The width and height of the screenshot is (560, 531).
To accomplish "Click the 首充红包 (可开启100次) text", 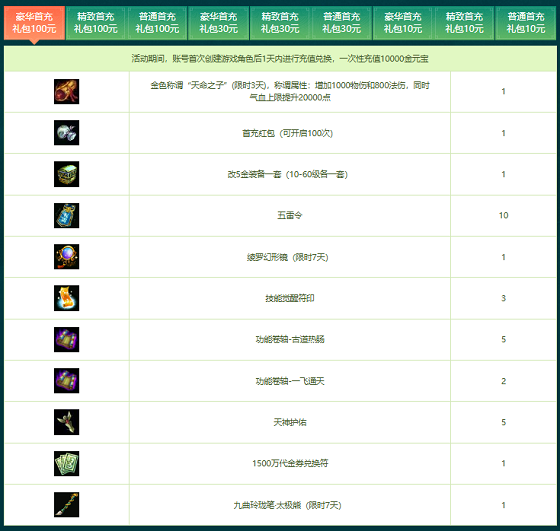I will tap(288, 133).
